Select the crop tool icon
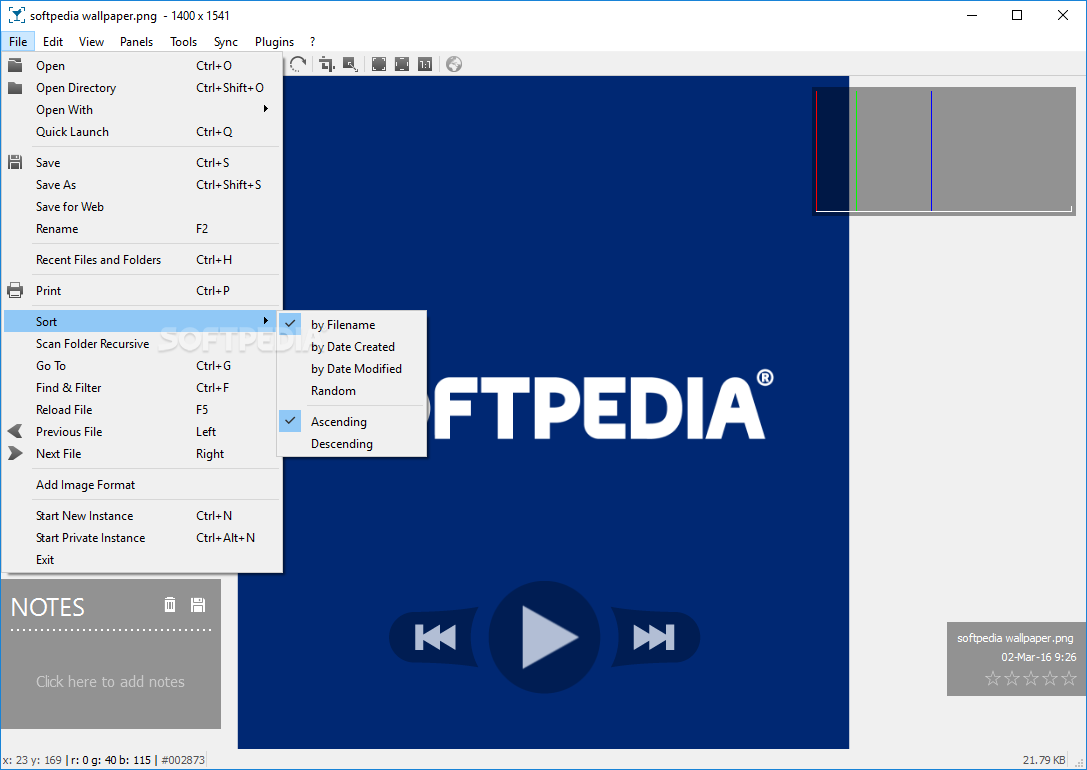 coord(327,64)
